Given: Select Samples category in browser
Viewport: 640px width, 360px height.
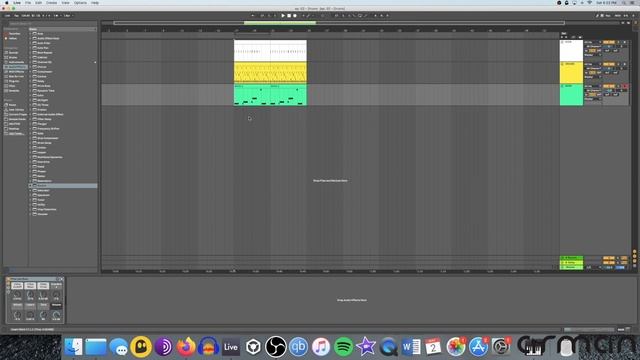Looking at the screenshot, I should pos(15,91).
